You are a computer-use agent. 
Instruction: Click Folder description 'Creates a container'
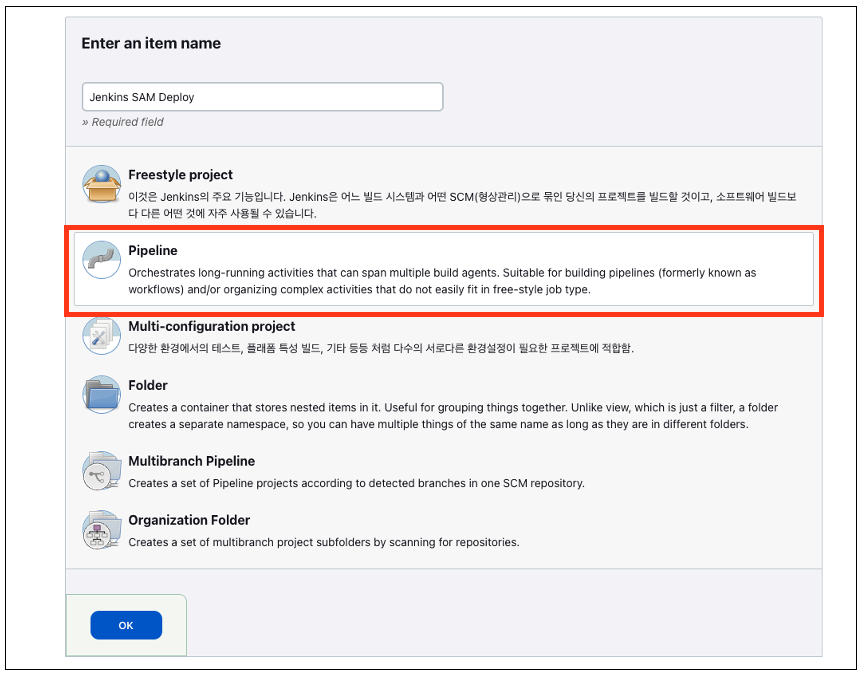453,416
